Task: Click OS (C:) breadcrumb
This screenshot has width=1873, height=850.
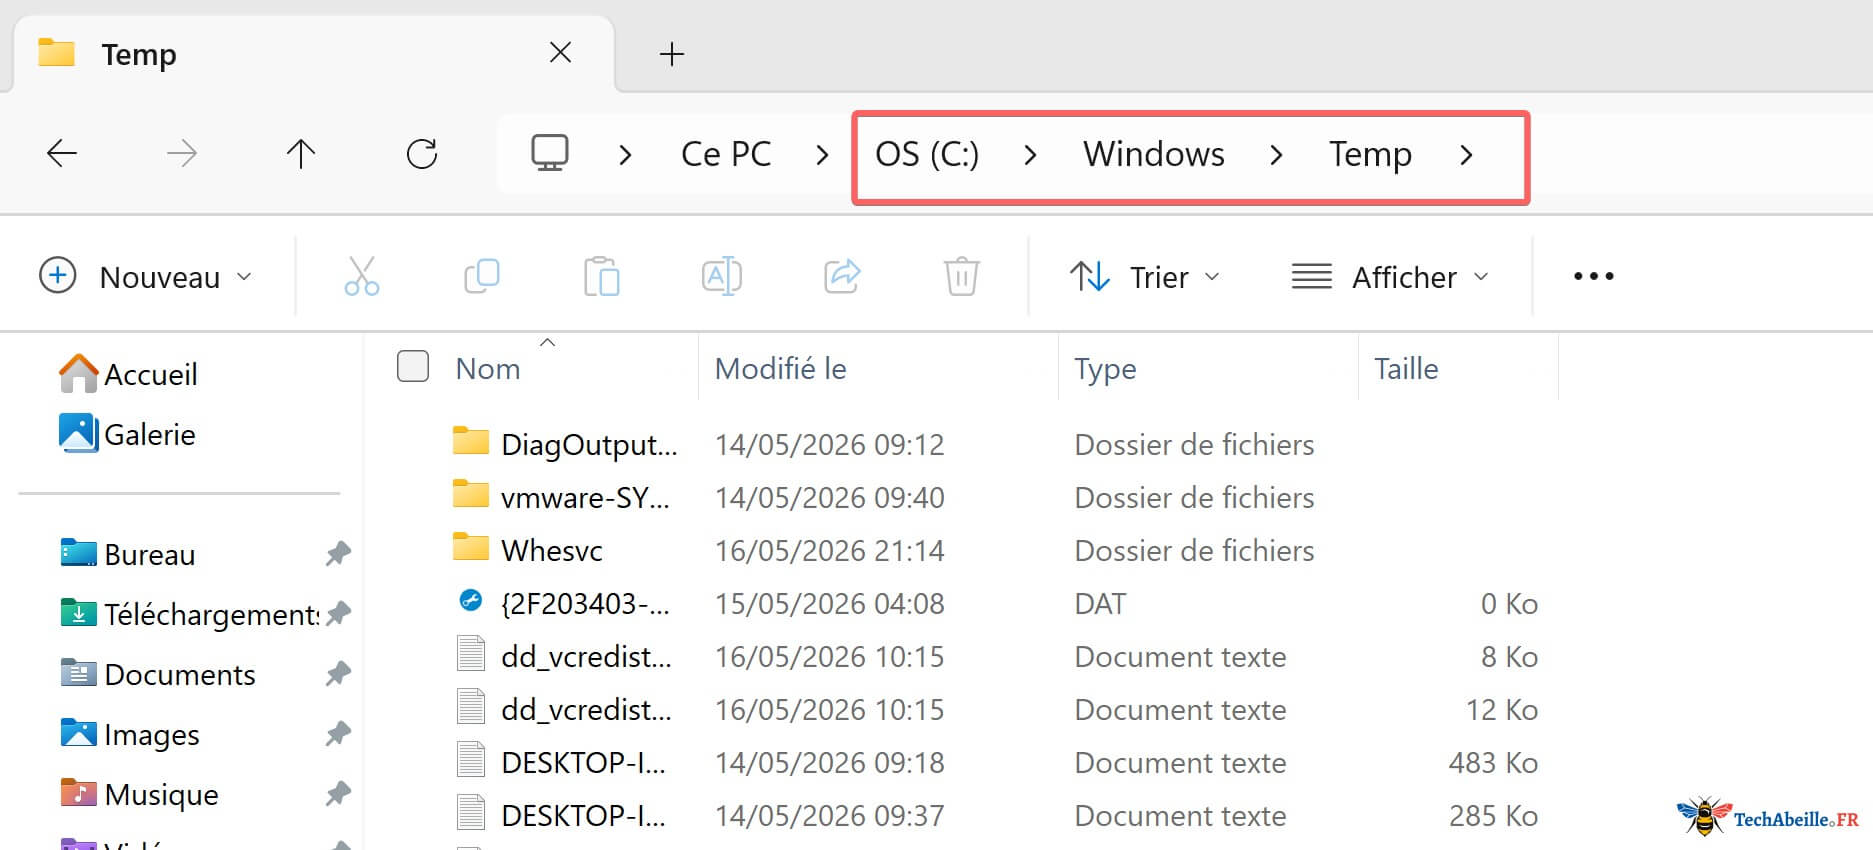Action: tap(927, 154)
